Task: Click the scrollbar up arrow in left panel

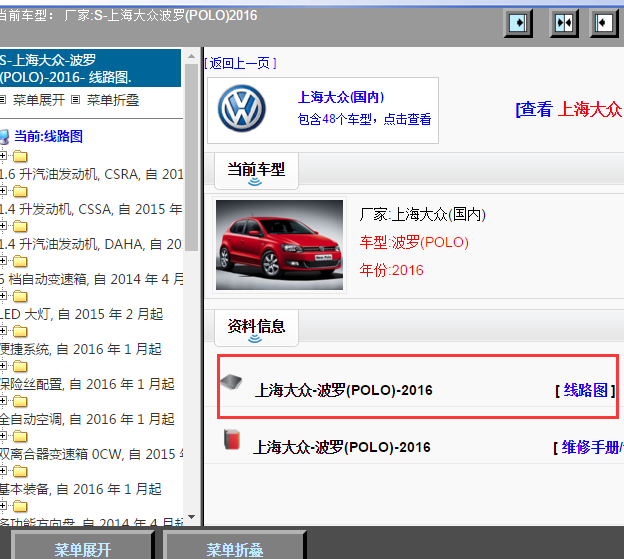Action: pos(191,56)
